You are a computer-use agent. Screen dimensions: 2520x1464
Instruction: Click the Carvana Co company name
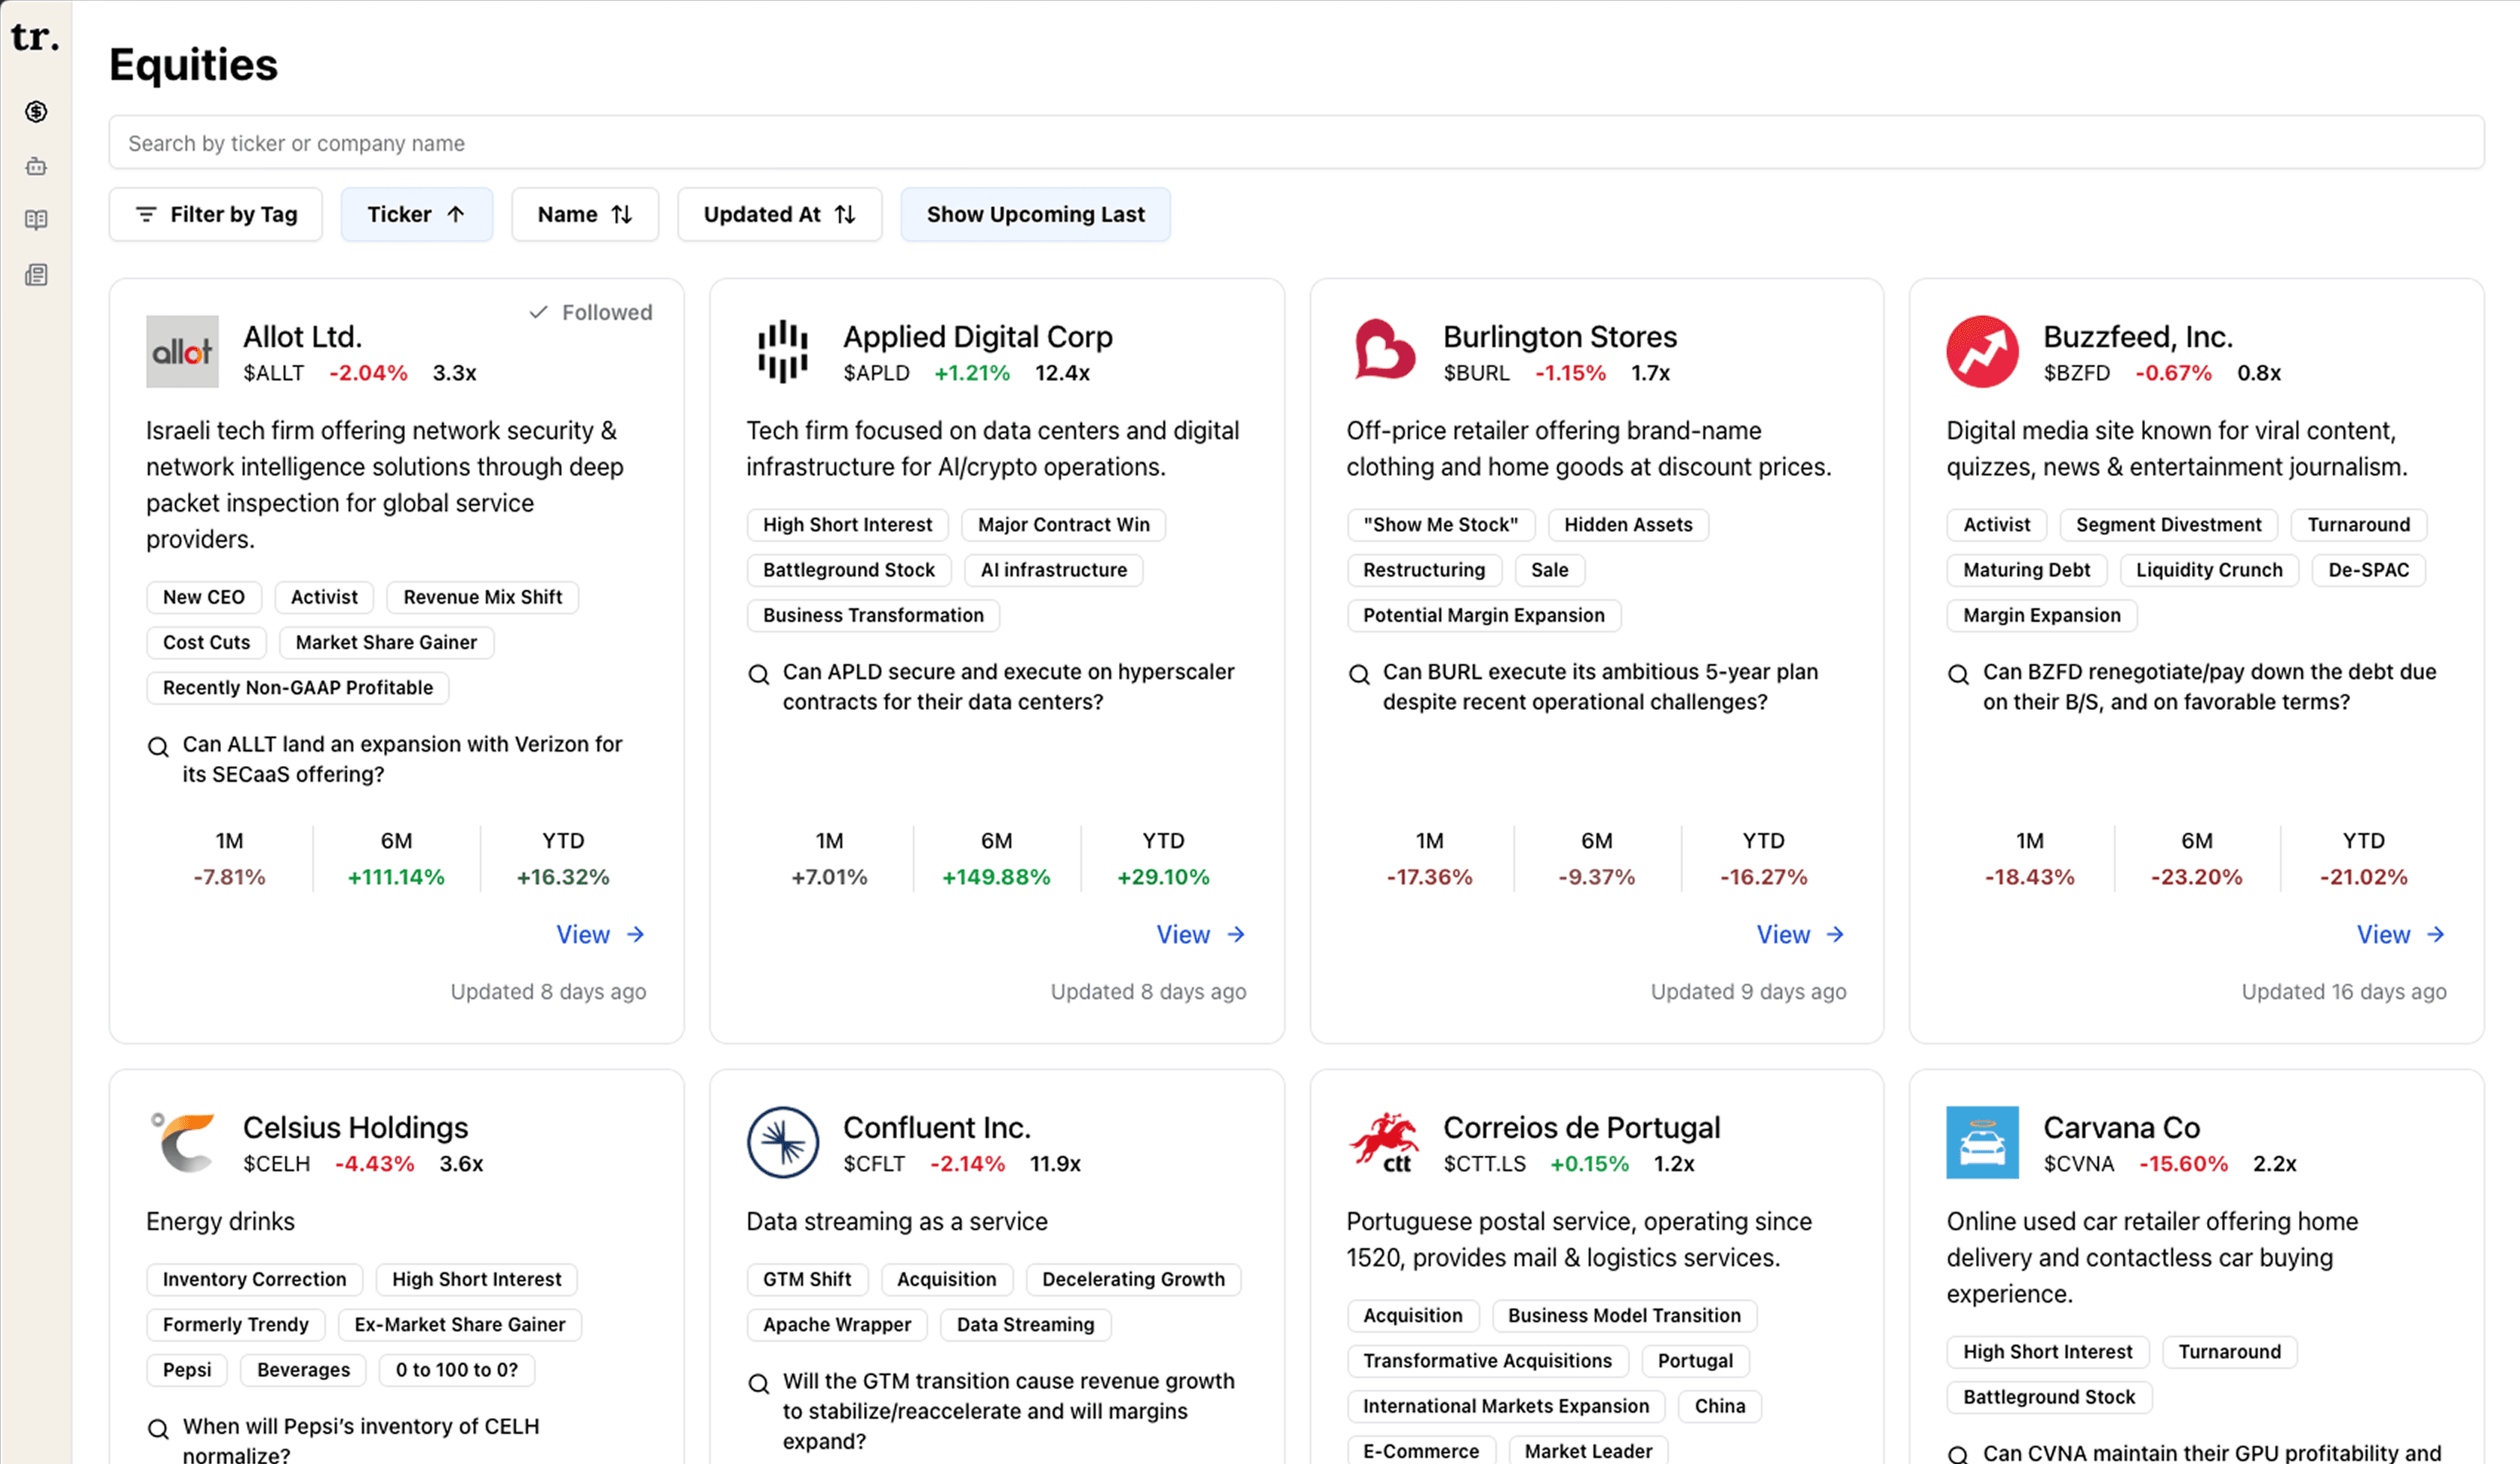(2121, 1128)
